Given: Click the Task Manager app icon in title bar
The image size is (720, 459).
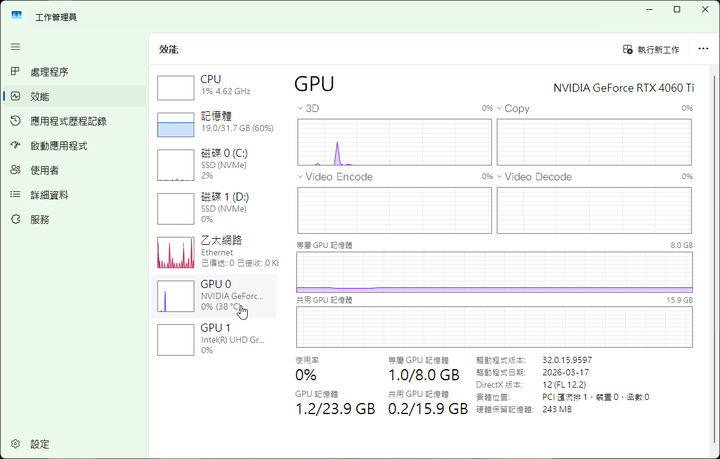Looking at the screenshot, I should [x=17, y=15].
